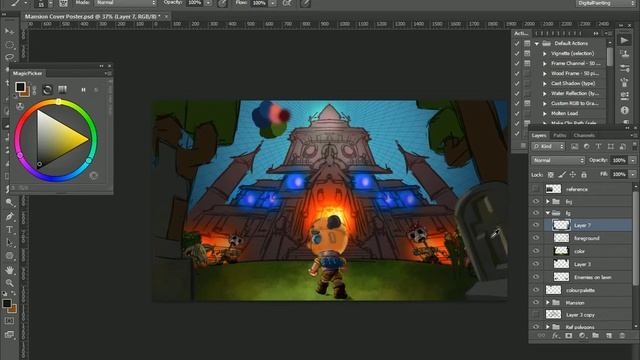Hide the Layer 3 eye icon
640x360 pixels.
pyautogui.click(x=536, y=264)
